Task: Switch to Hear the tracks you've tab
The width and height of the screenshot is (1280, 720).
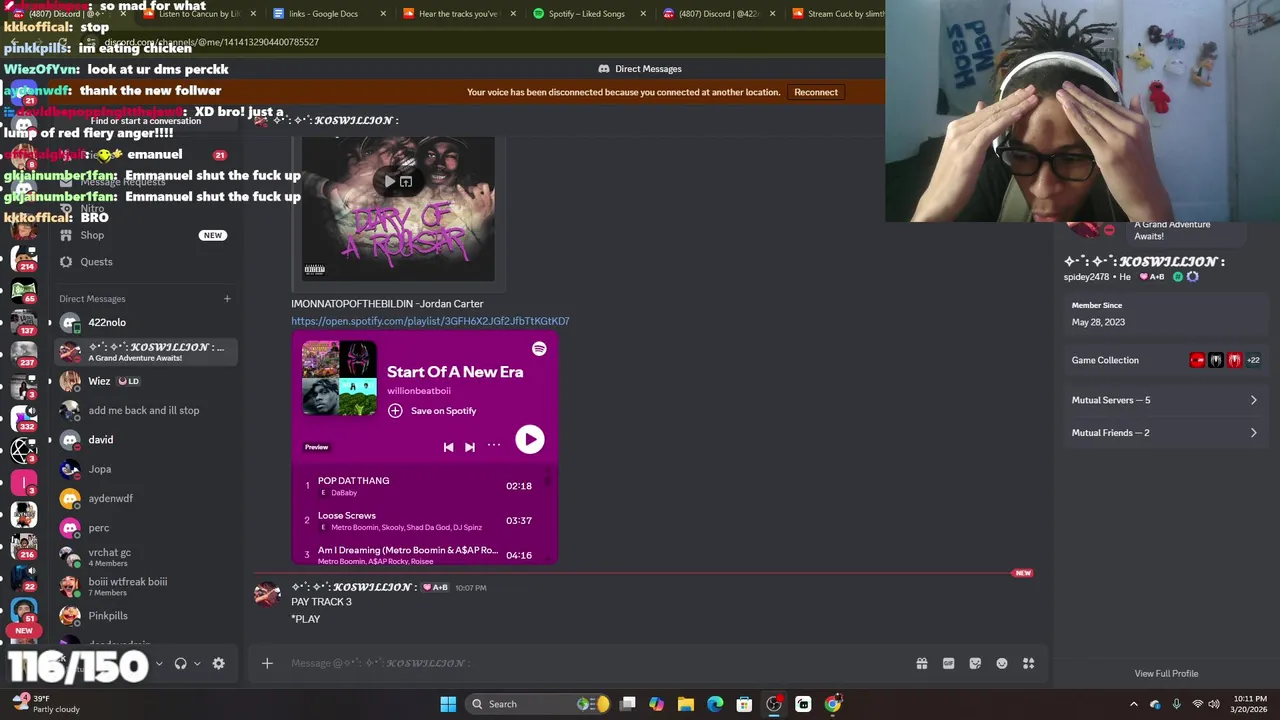Action: tap(458, 14)
